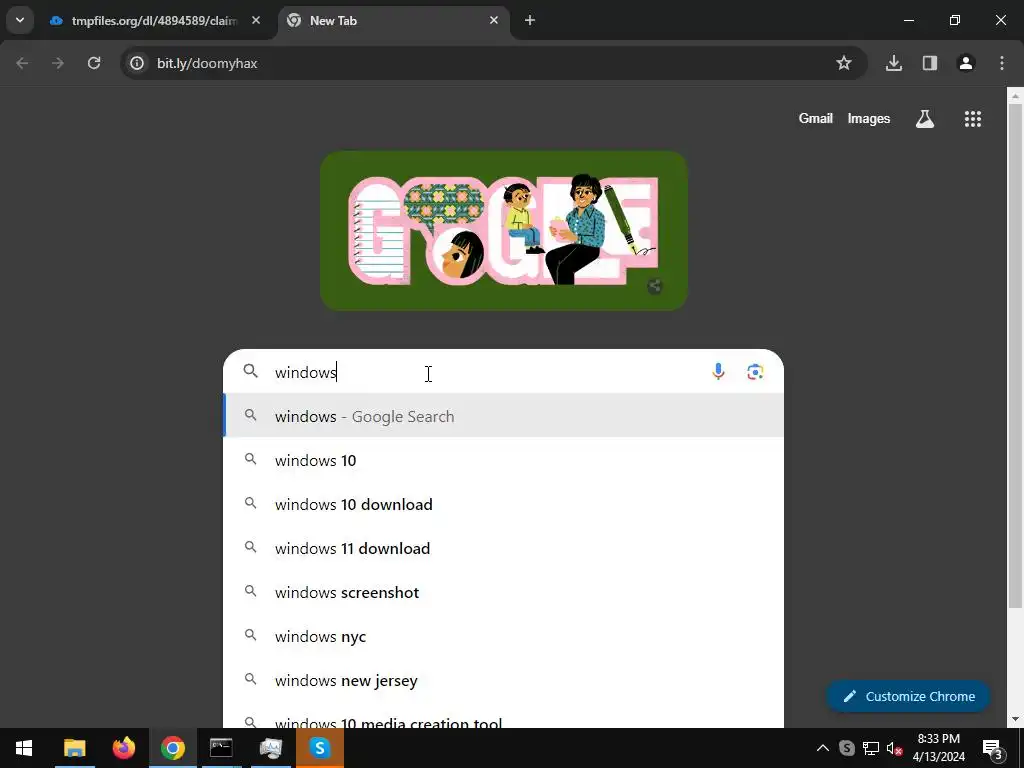Go forward with the forward arrow
The height and width of the screenshot is (768, 1024).
pos(58,63)
